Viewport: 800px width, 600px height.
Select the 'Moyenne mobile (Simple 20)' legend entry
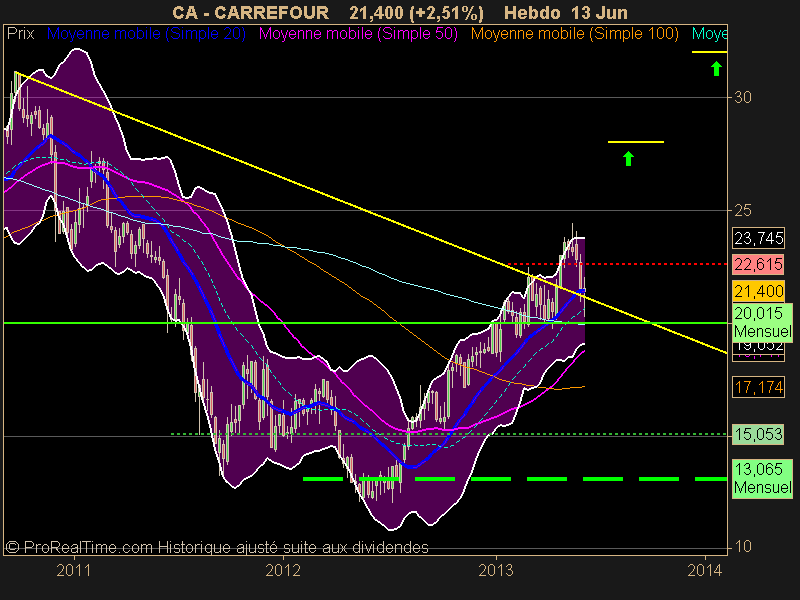(x=146, y=34)
